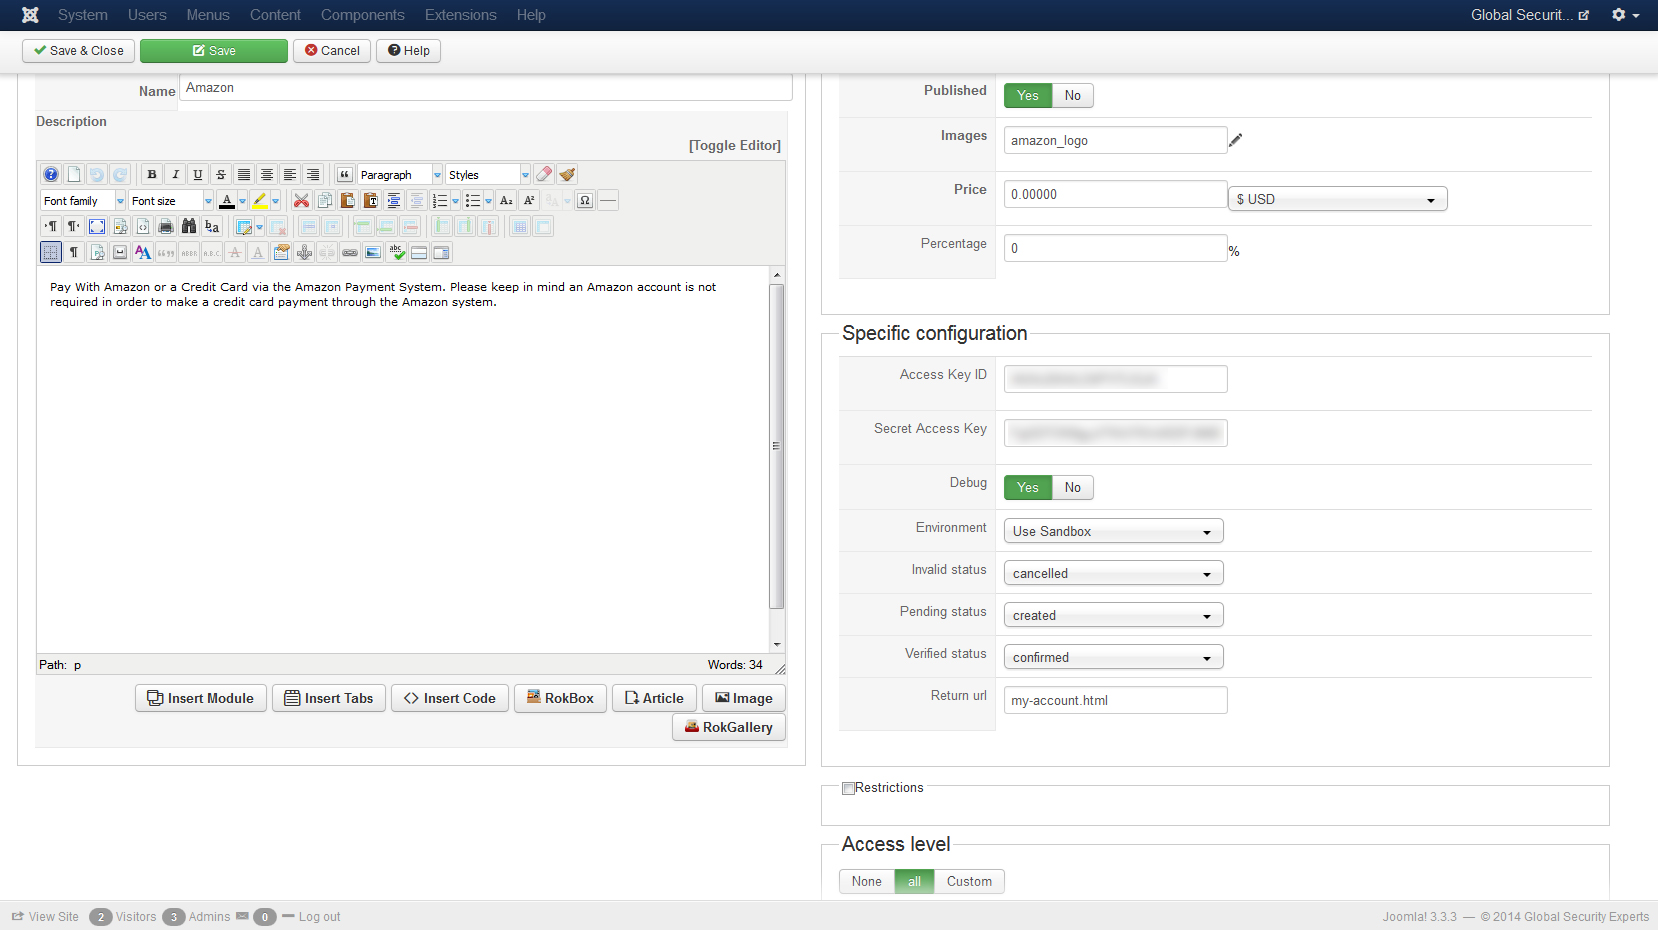Tick the Restrictions checkbox
This screenshot has height=930, width=1658.
(x=848, y=788)
